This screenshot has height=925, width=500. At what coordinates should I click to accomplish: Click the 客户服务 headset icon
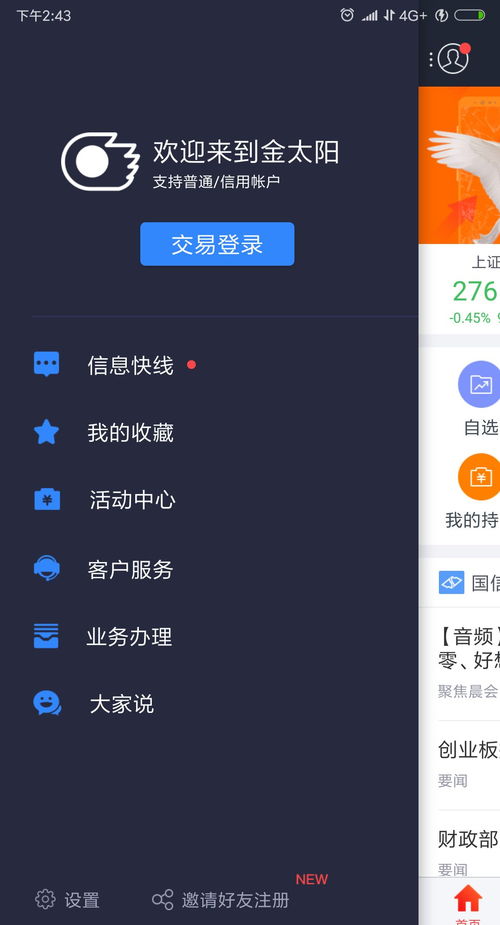(47, 569)
